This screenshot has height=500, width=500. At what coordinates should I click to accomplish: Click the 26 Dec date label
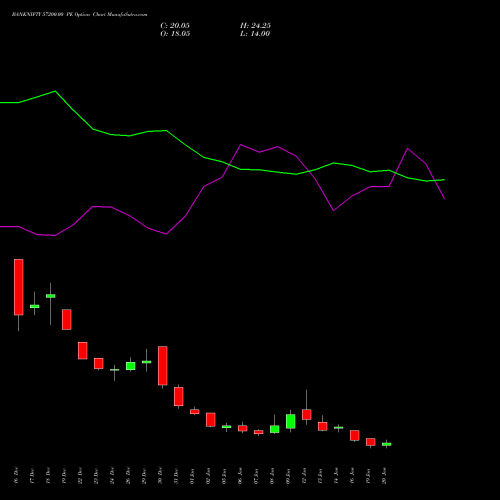[x=128, y=475]
